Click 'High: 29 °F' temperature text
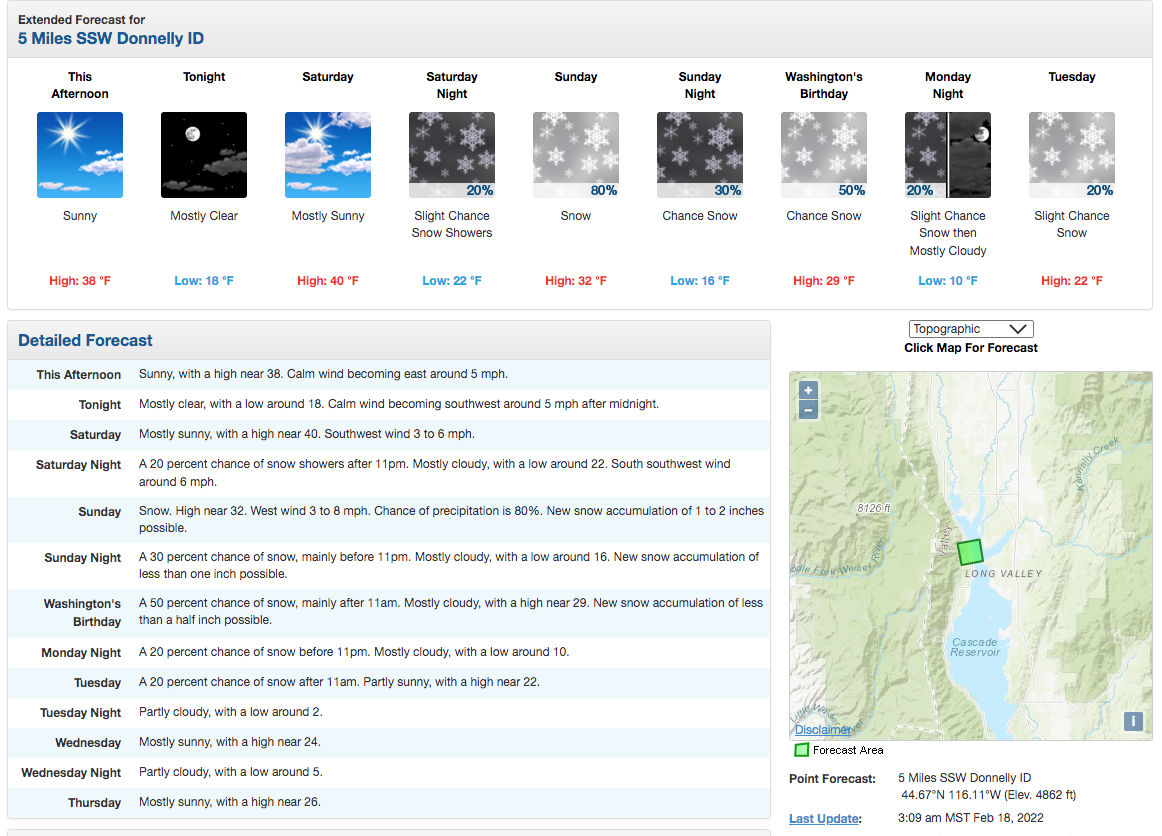The height and width of the screenshot is (836, 1162). tap(824, 281)
